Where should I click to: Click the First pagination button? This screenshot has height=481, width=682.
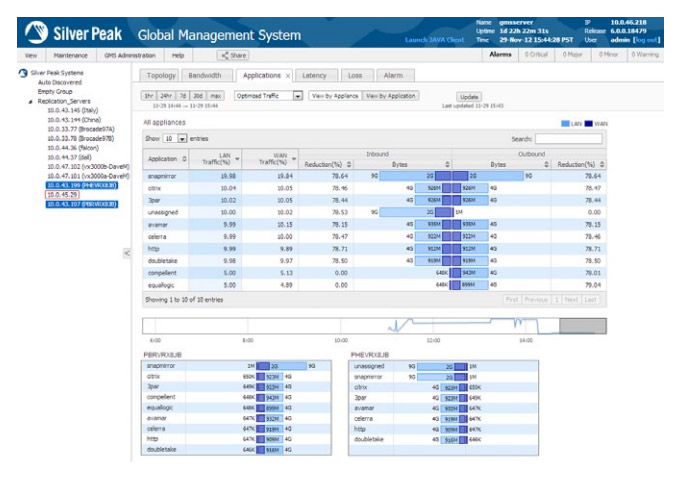(x=512, y=300)
